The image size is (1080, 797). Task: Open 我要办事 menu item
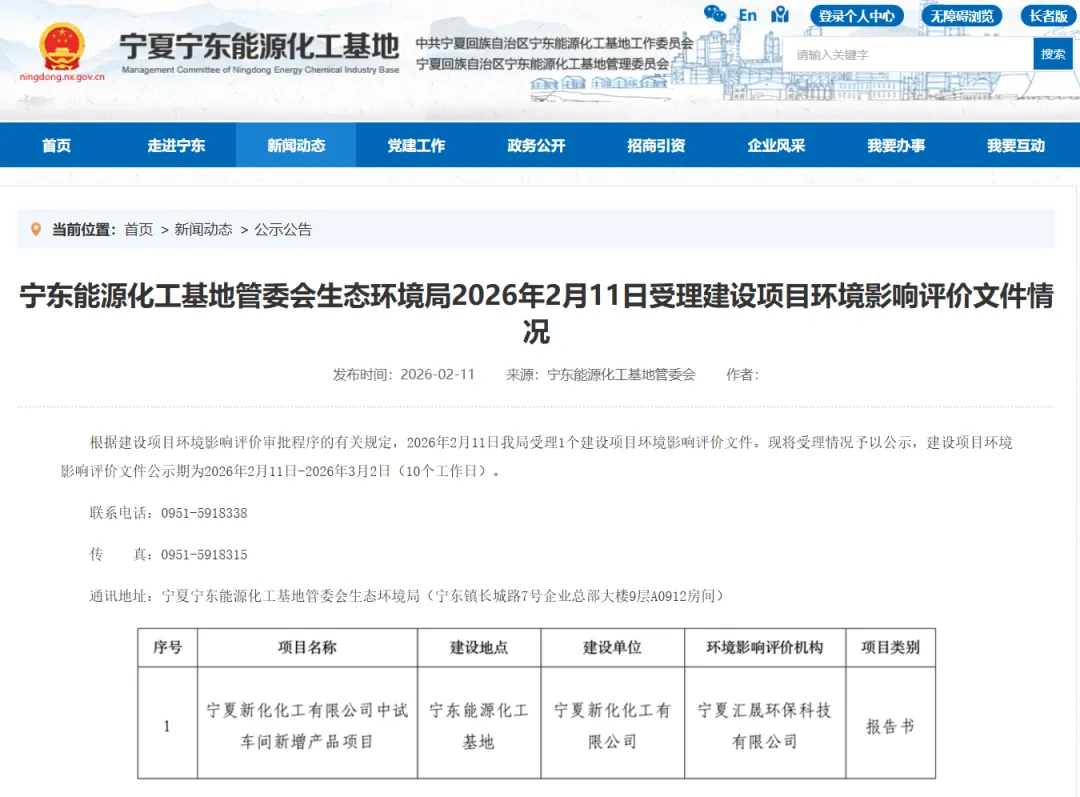[896, 145]
